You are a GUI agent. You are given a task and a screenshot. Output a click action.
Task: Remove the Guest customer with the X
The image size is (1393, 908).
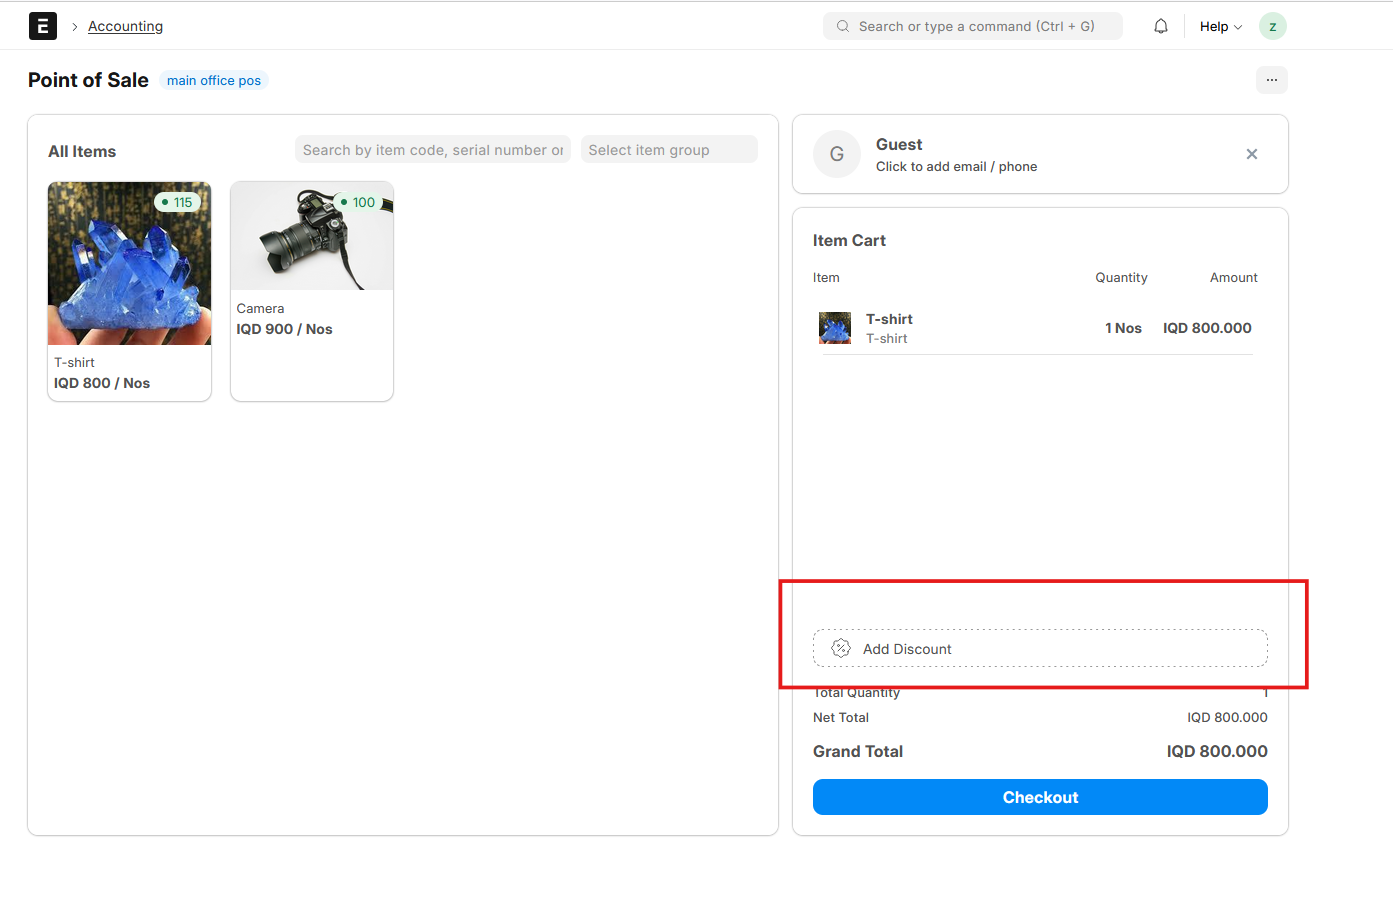coord(1251,154)
